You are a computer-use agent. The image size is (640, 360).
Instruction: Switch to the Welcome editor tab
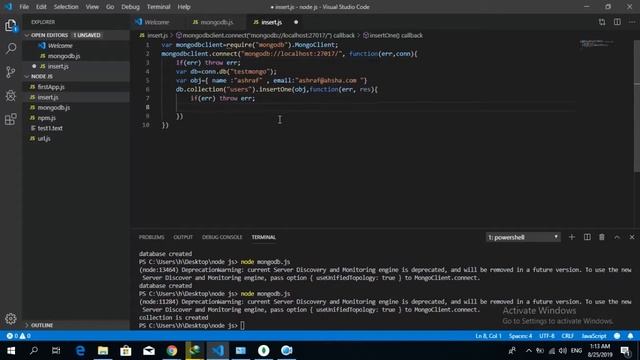click(x=157, y=22)
